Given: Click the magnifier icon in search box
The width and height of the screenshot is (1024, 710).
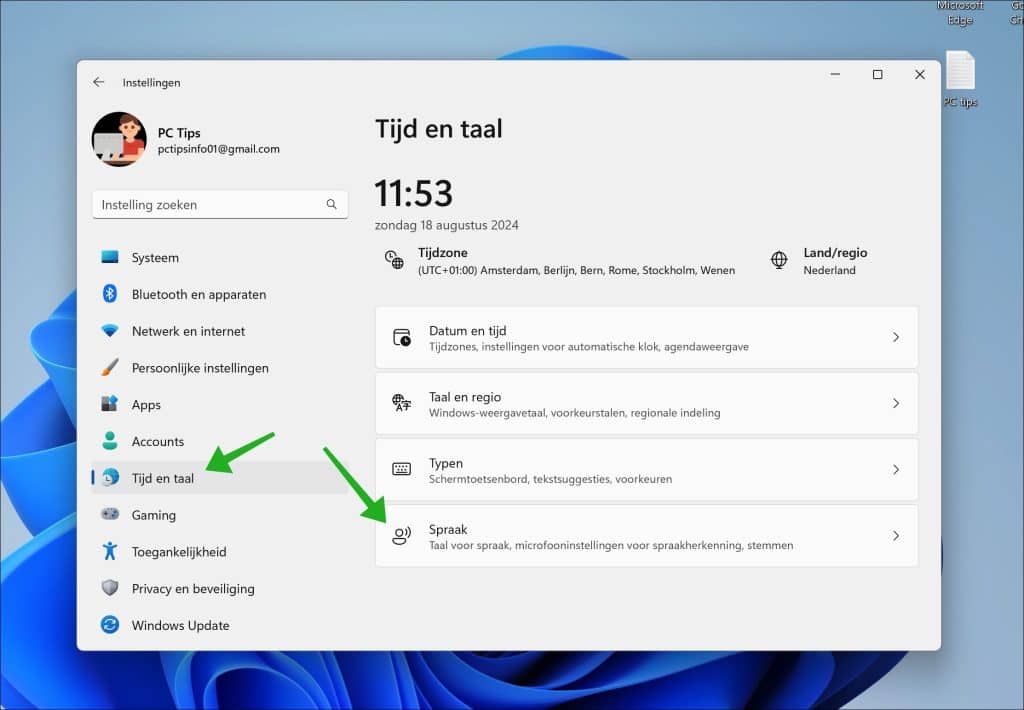Looking at the screenshot, I should point(332,204).
